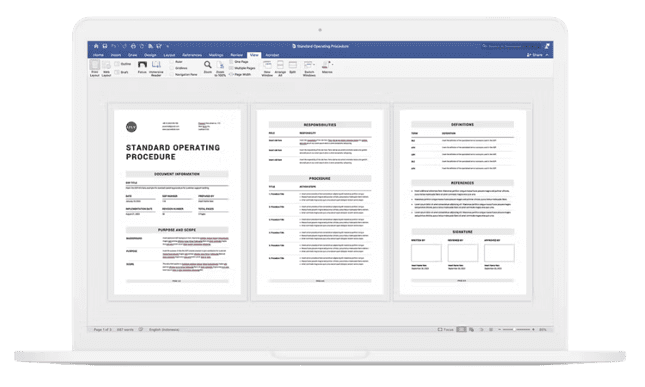
Task: Collapse the ribbon with the chevron
Action: (x=547, y=55)
